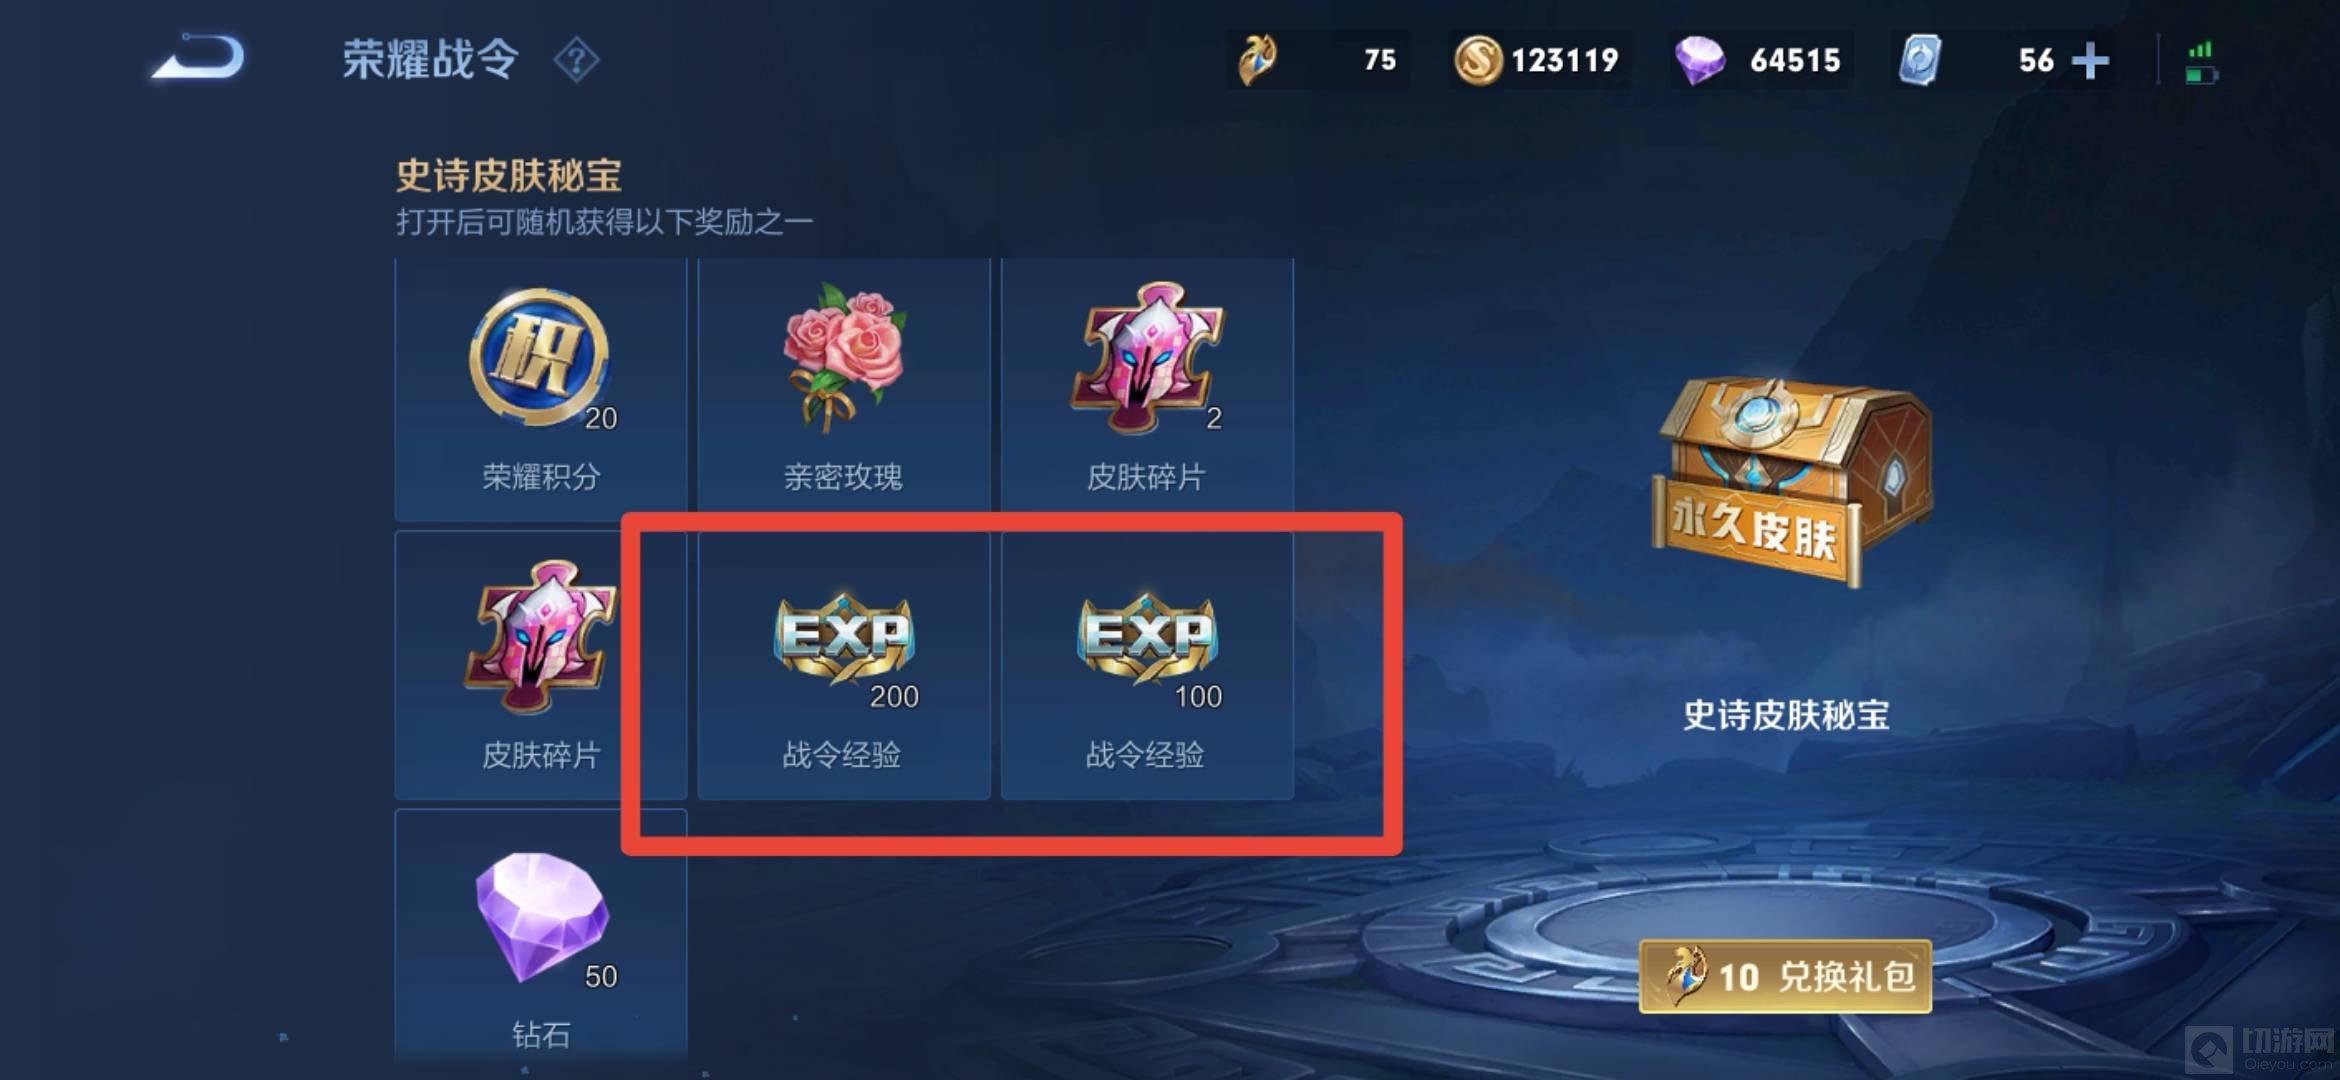Tap the blue voucher ticket icon

(1920, 60)
